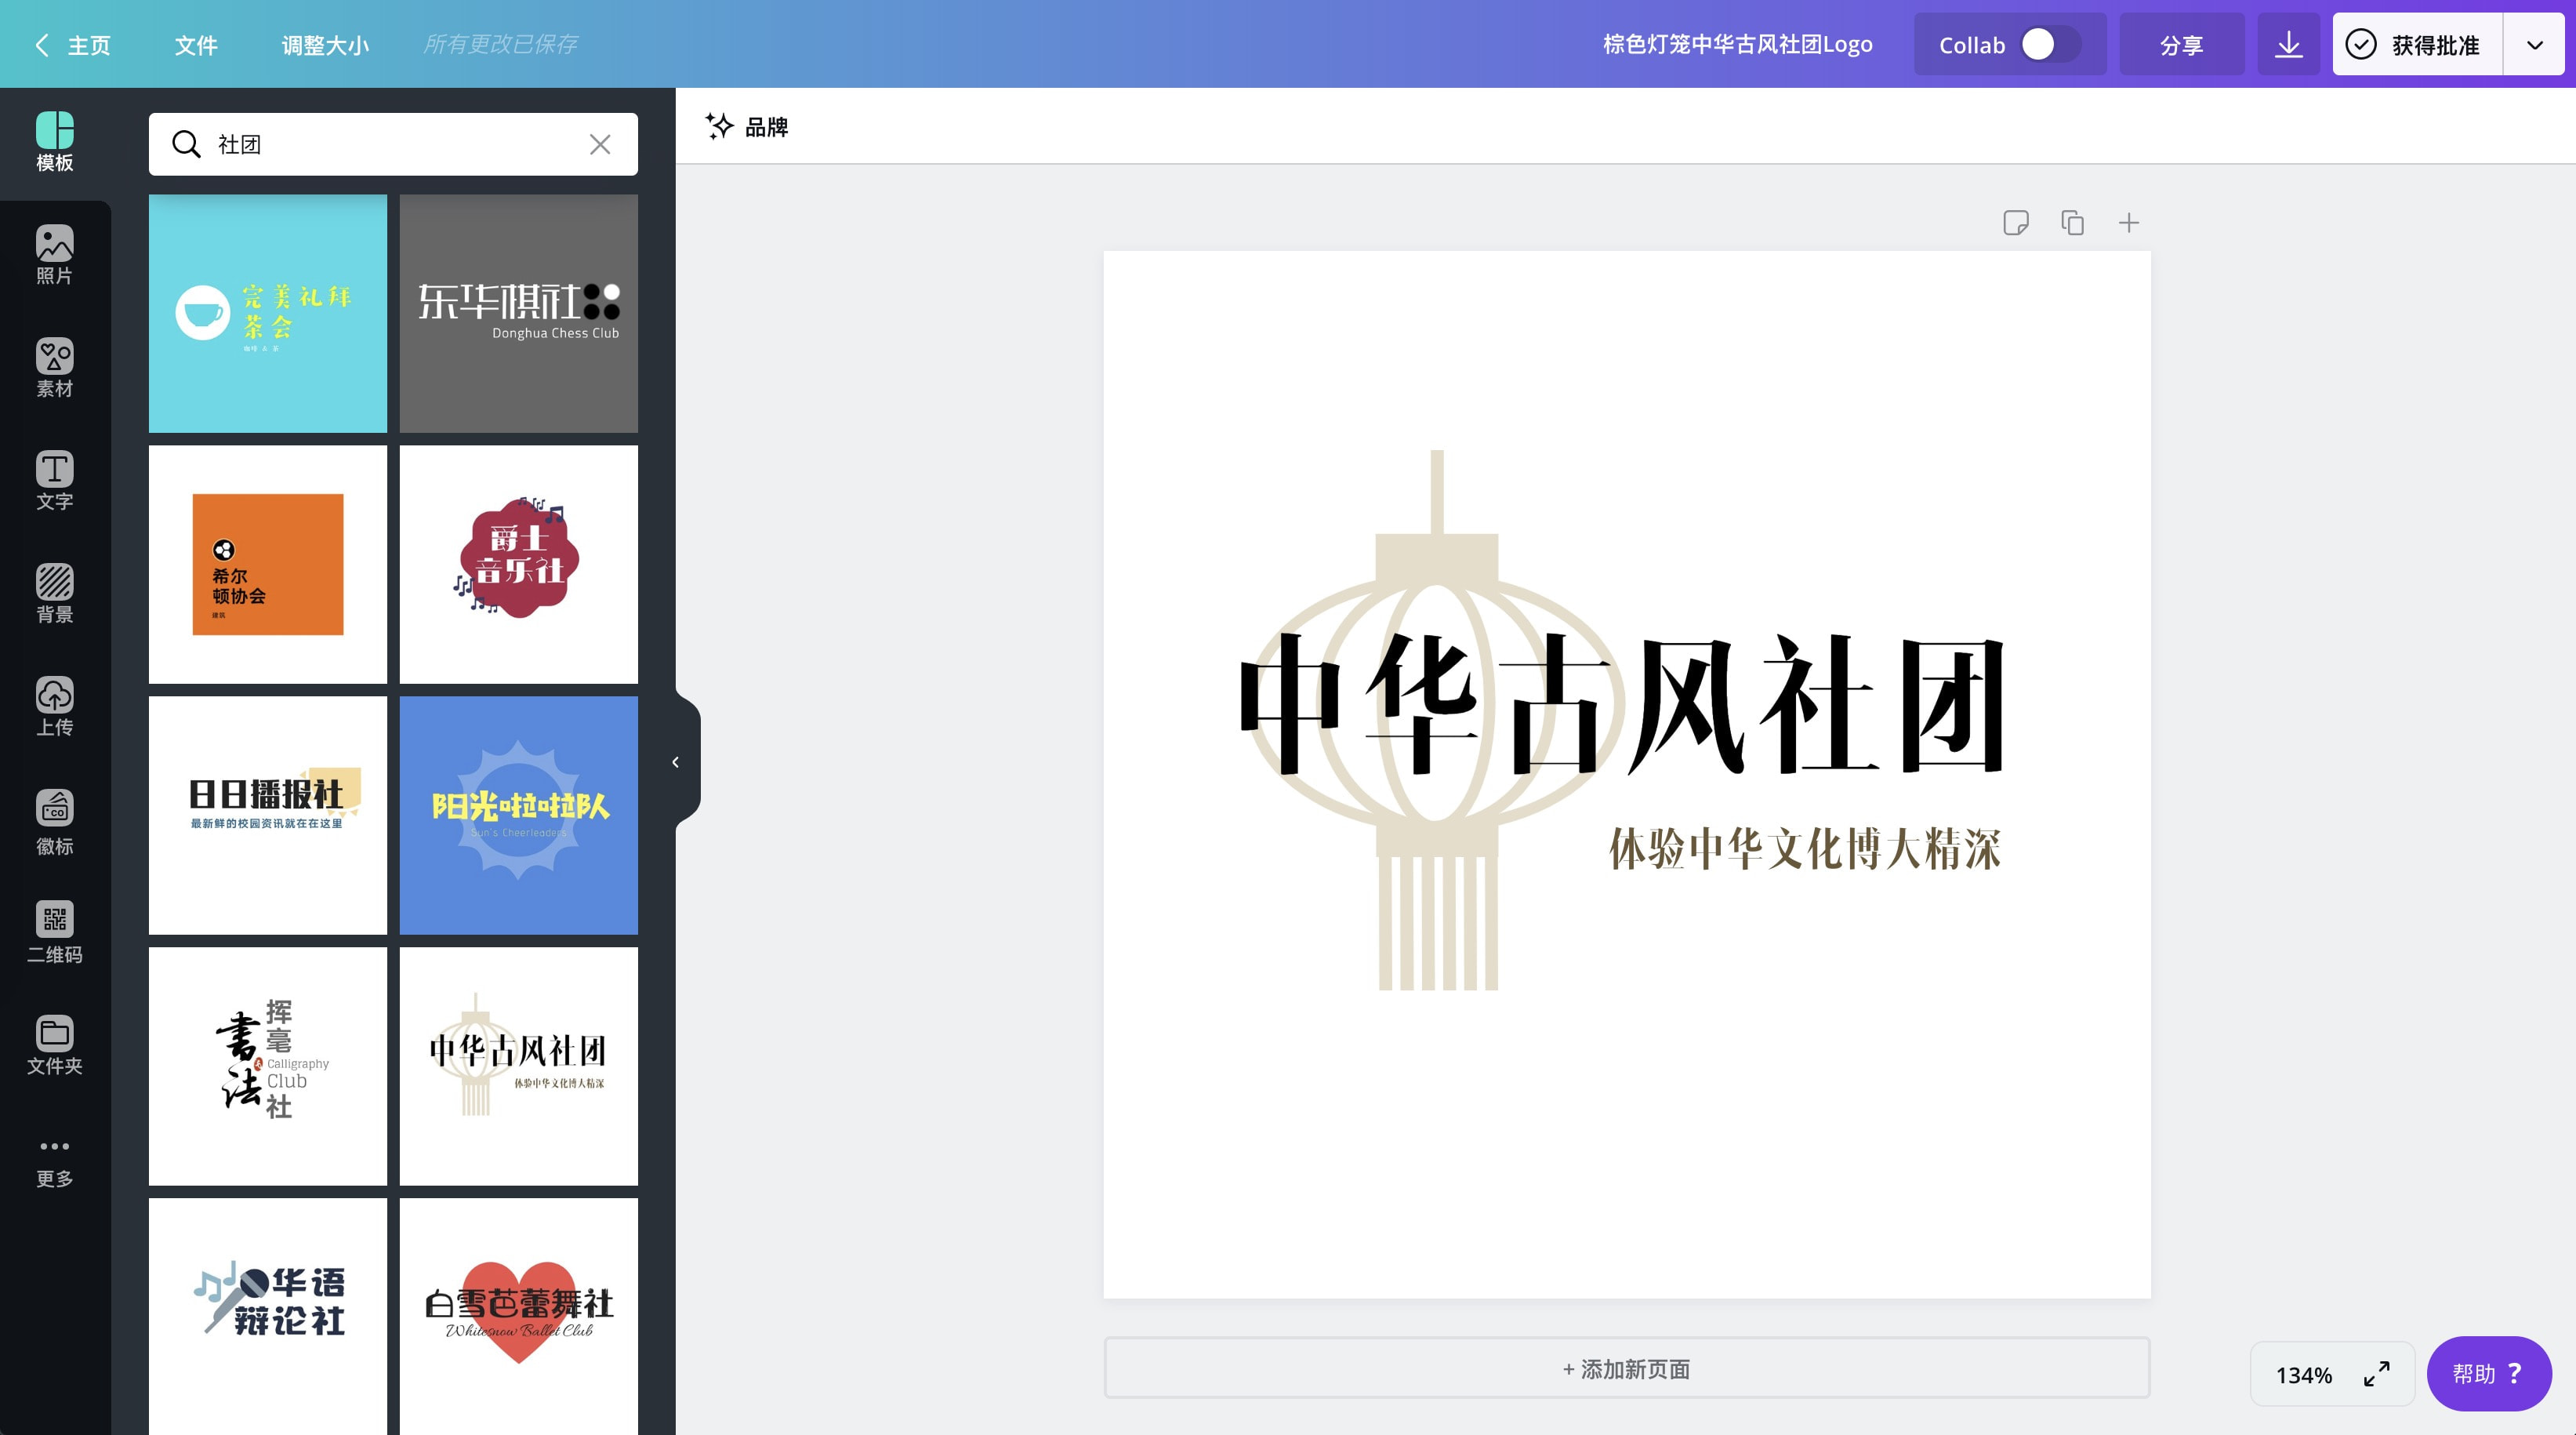
Task: Open the Upload (上传) panel
Action: click(54, 706)
